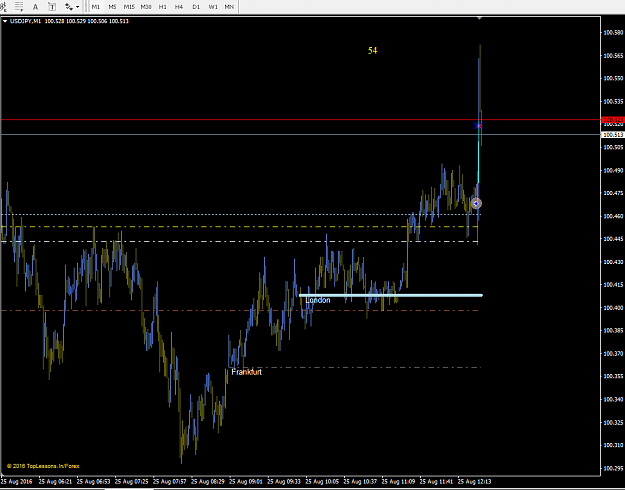Switch chart to D1 daily timeframe
The height and width of the screenshot is (490, 625).
pyautogui.click(x=196, y=7)
